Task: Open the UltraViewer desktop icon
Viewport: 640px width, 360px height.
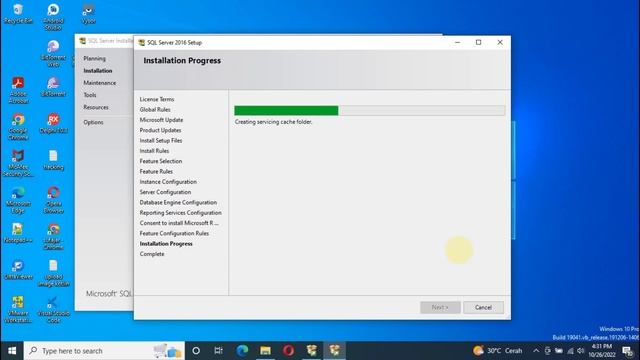Action: (x=18, y=269)
